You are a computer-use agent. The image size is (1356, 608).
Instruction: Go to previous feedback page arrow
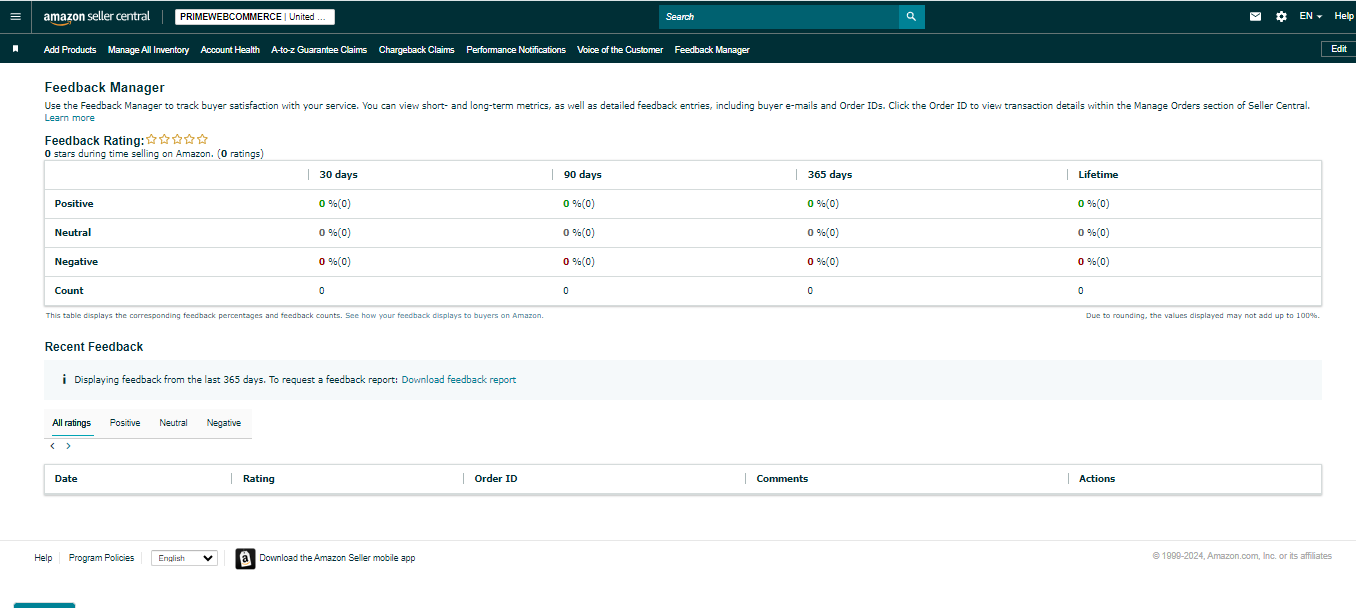52,446
